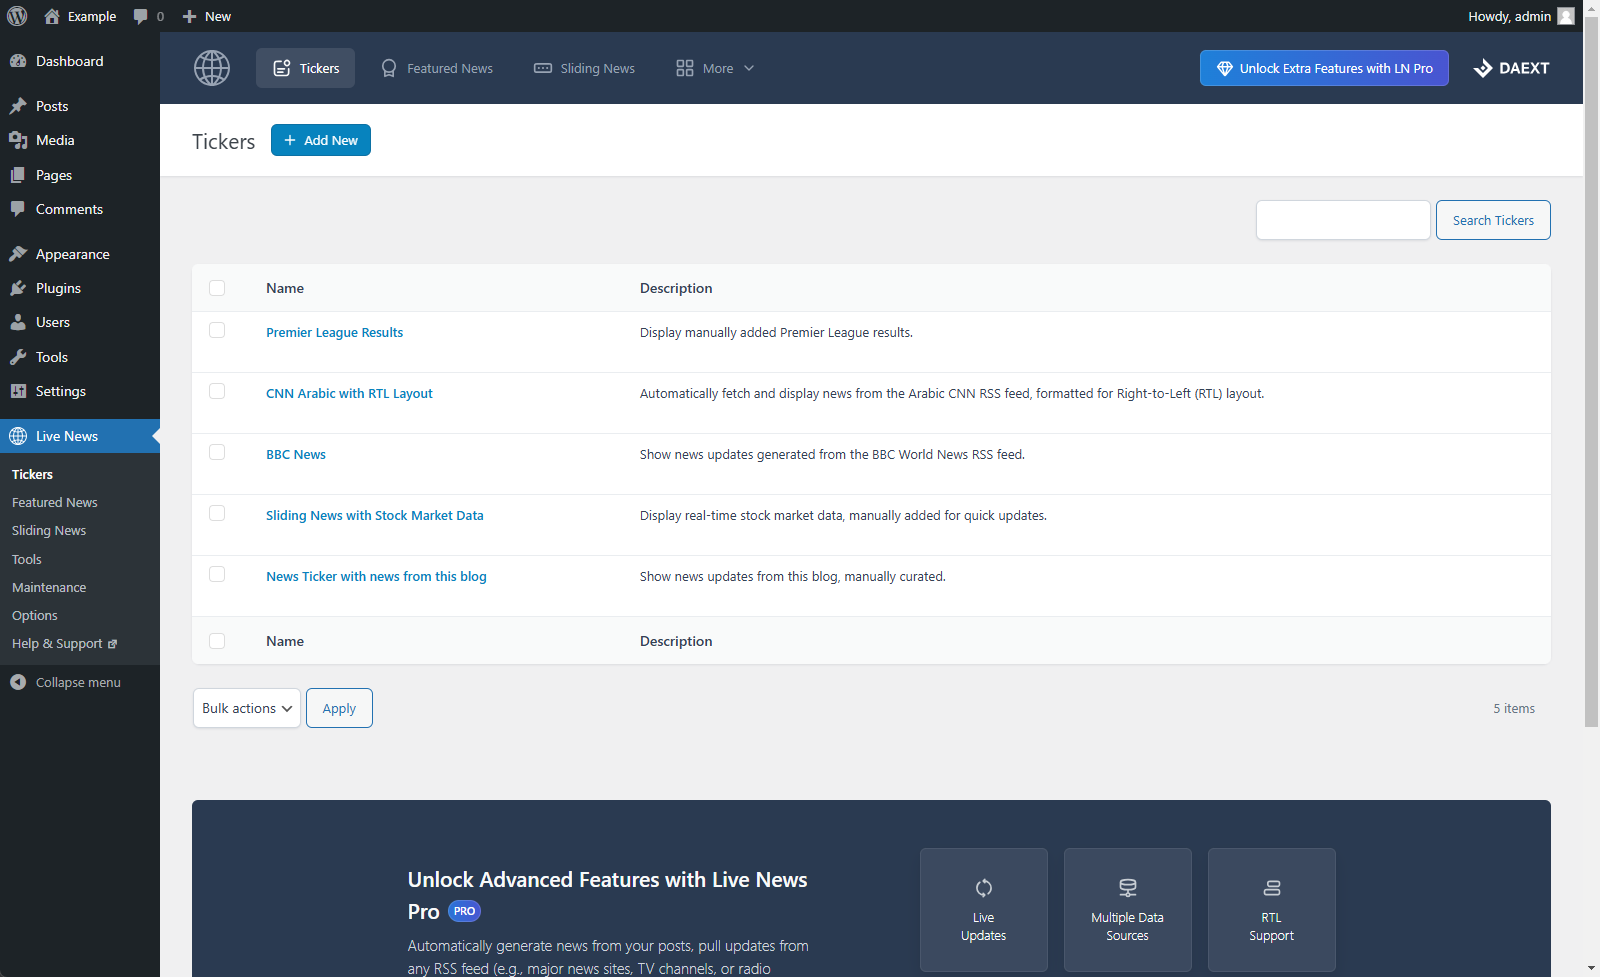
Task: Click the DAEXT logo
Action: 1511,68
